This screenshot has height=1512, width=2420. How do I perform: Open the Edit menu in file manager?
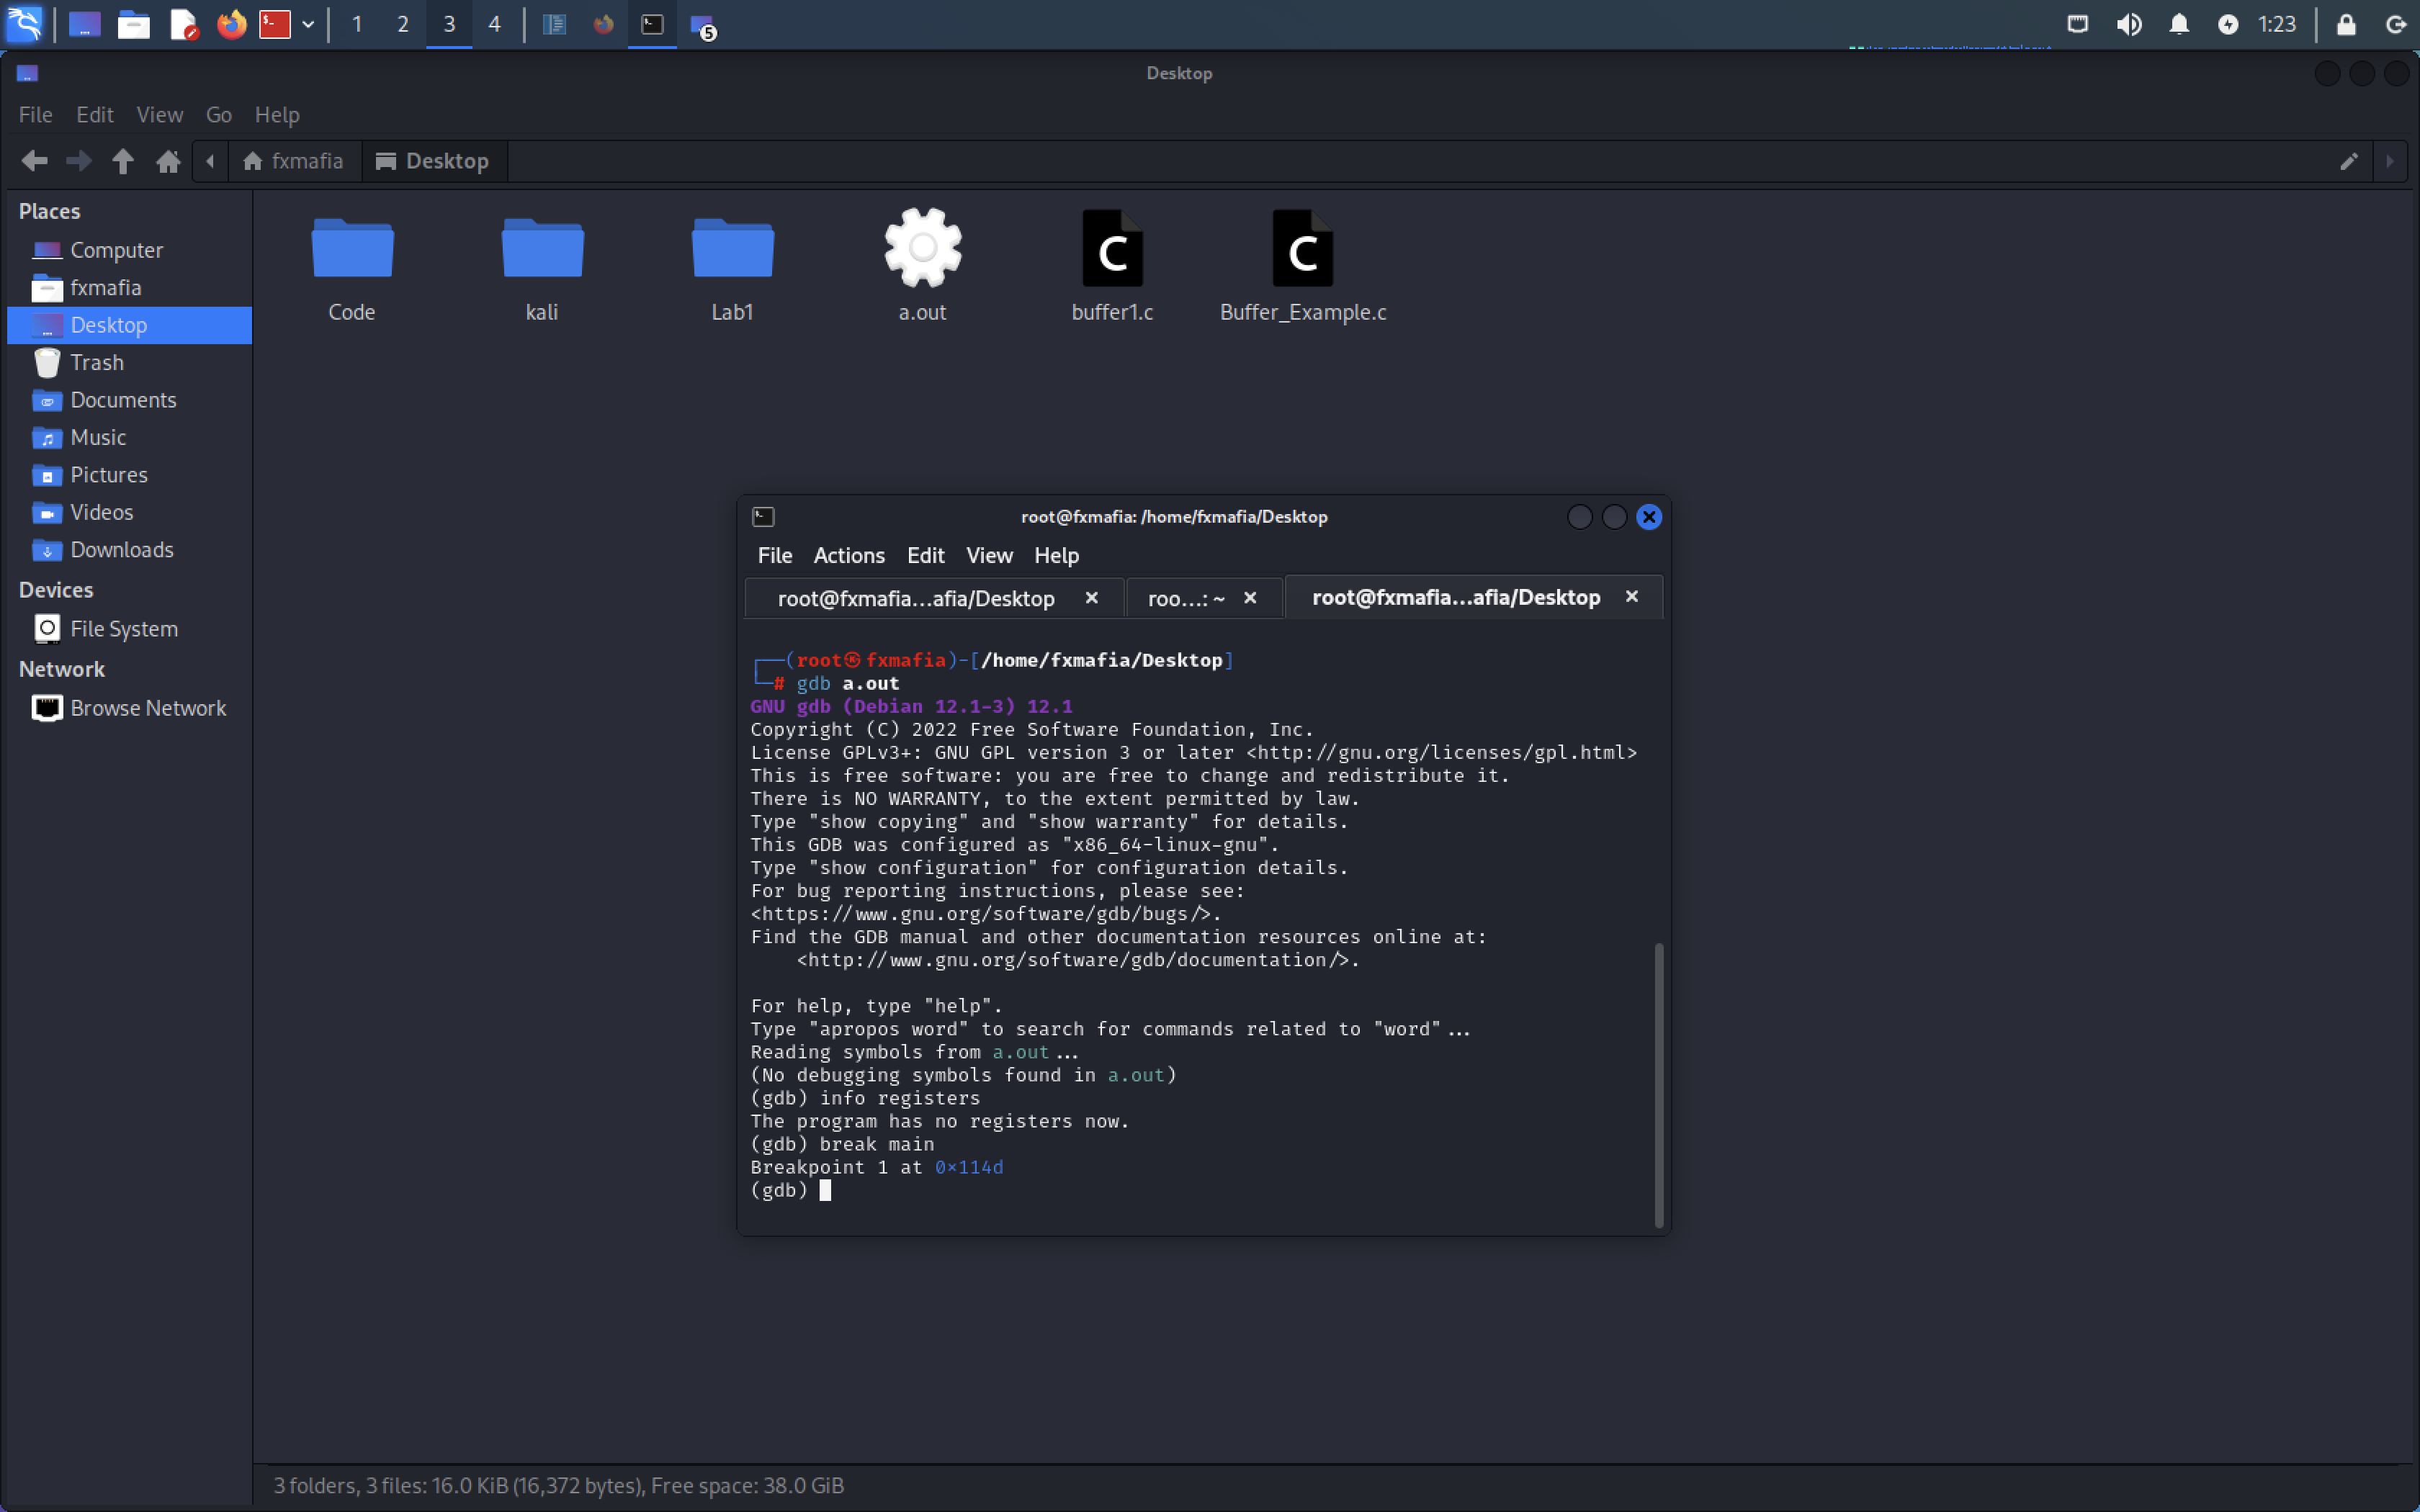pos(94,115)
